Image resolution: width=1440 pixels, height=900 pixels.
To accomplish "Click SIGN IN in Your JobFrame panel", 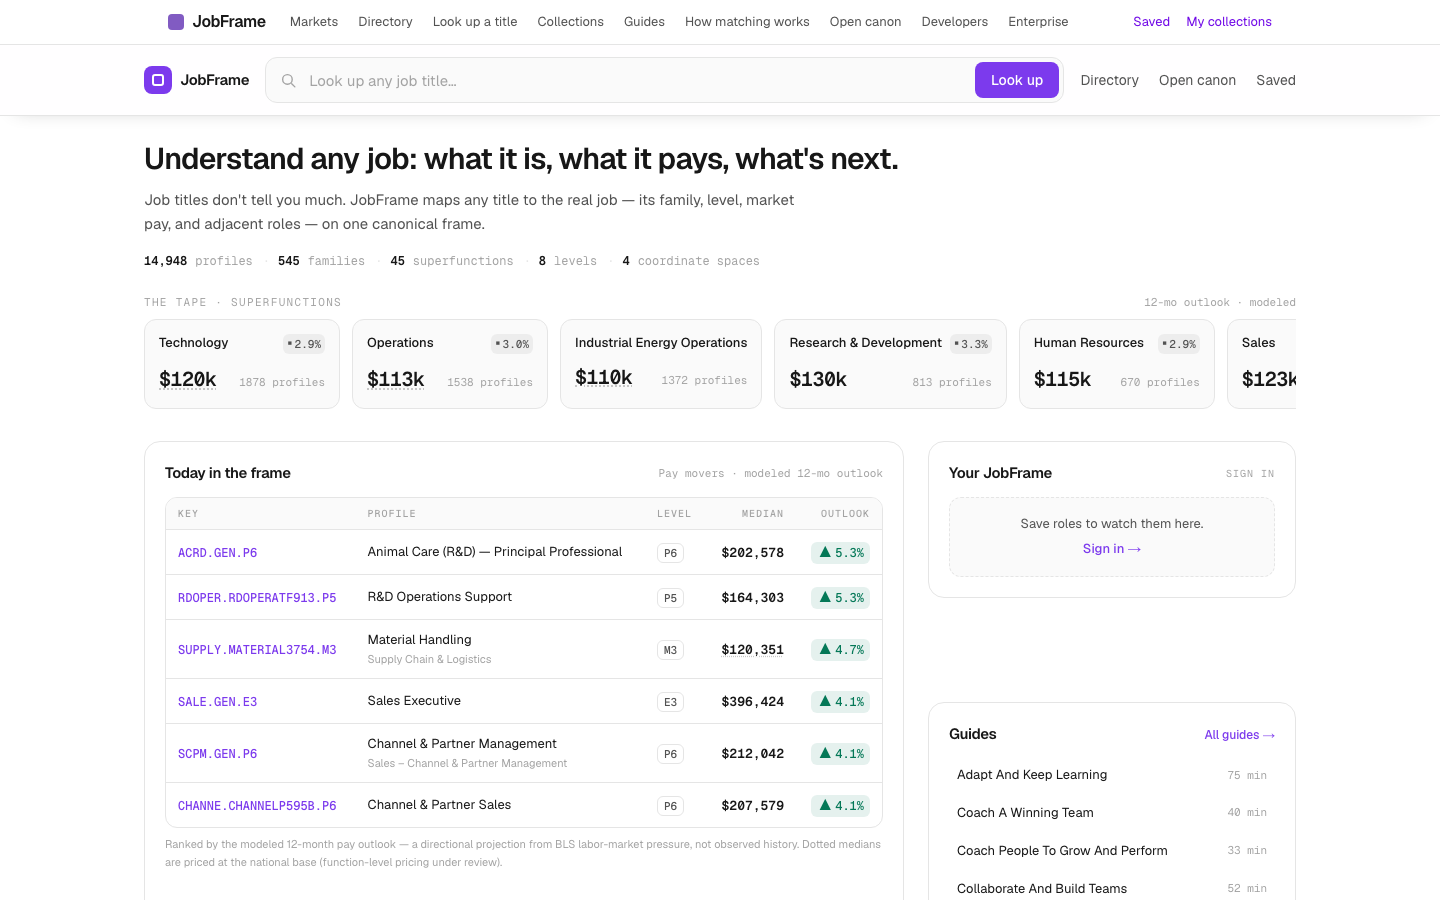I will 1250,474.
